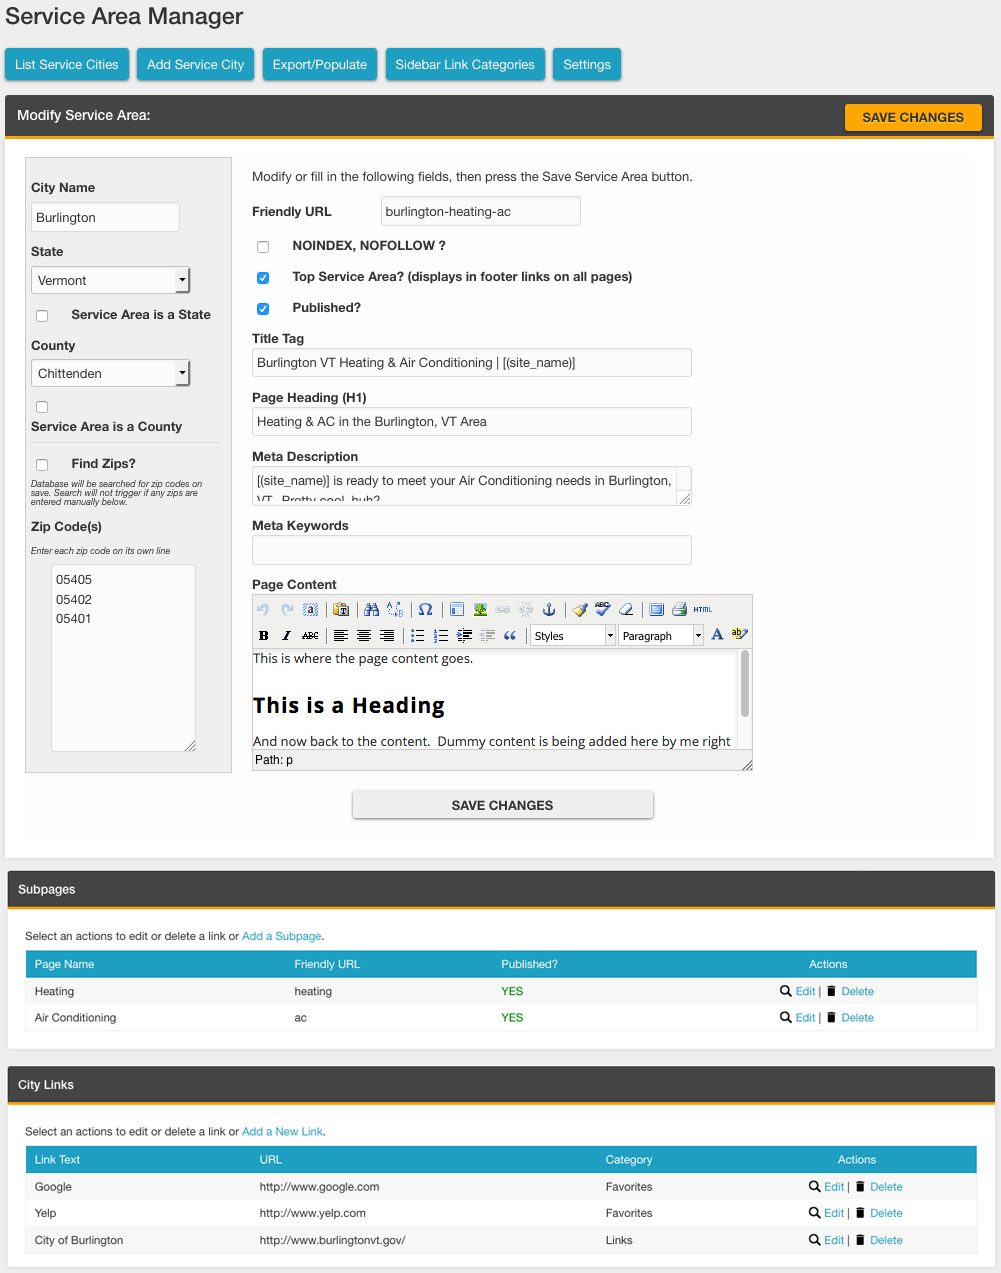Image resolution: width=1001 pixels, height=1273 pixels.
Task: Insert an image using the picture icon
Action: coord(480,609)
